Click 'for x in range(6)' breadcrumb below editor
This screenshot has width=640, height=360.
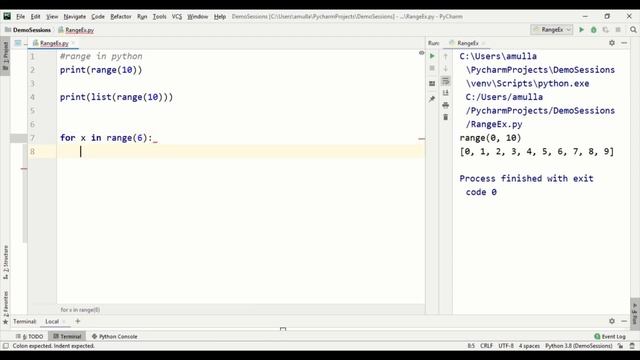[80, 310]
